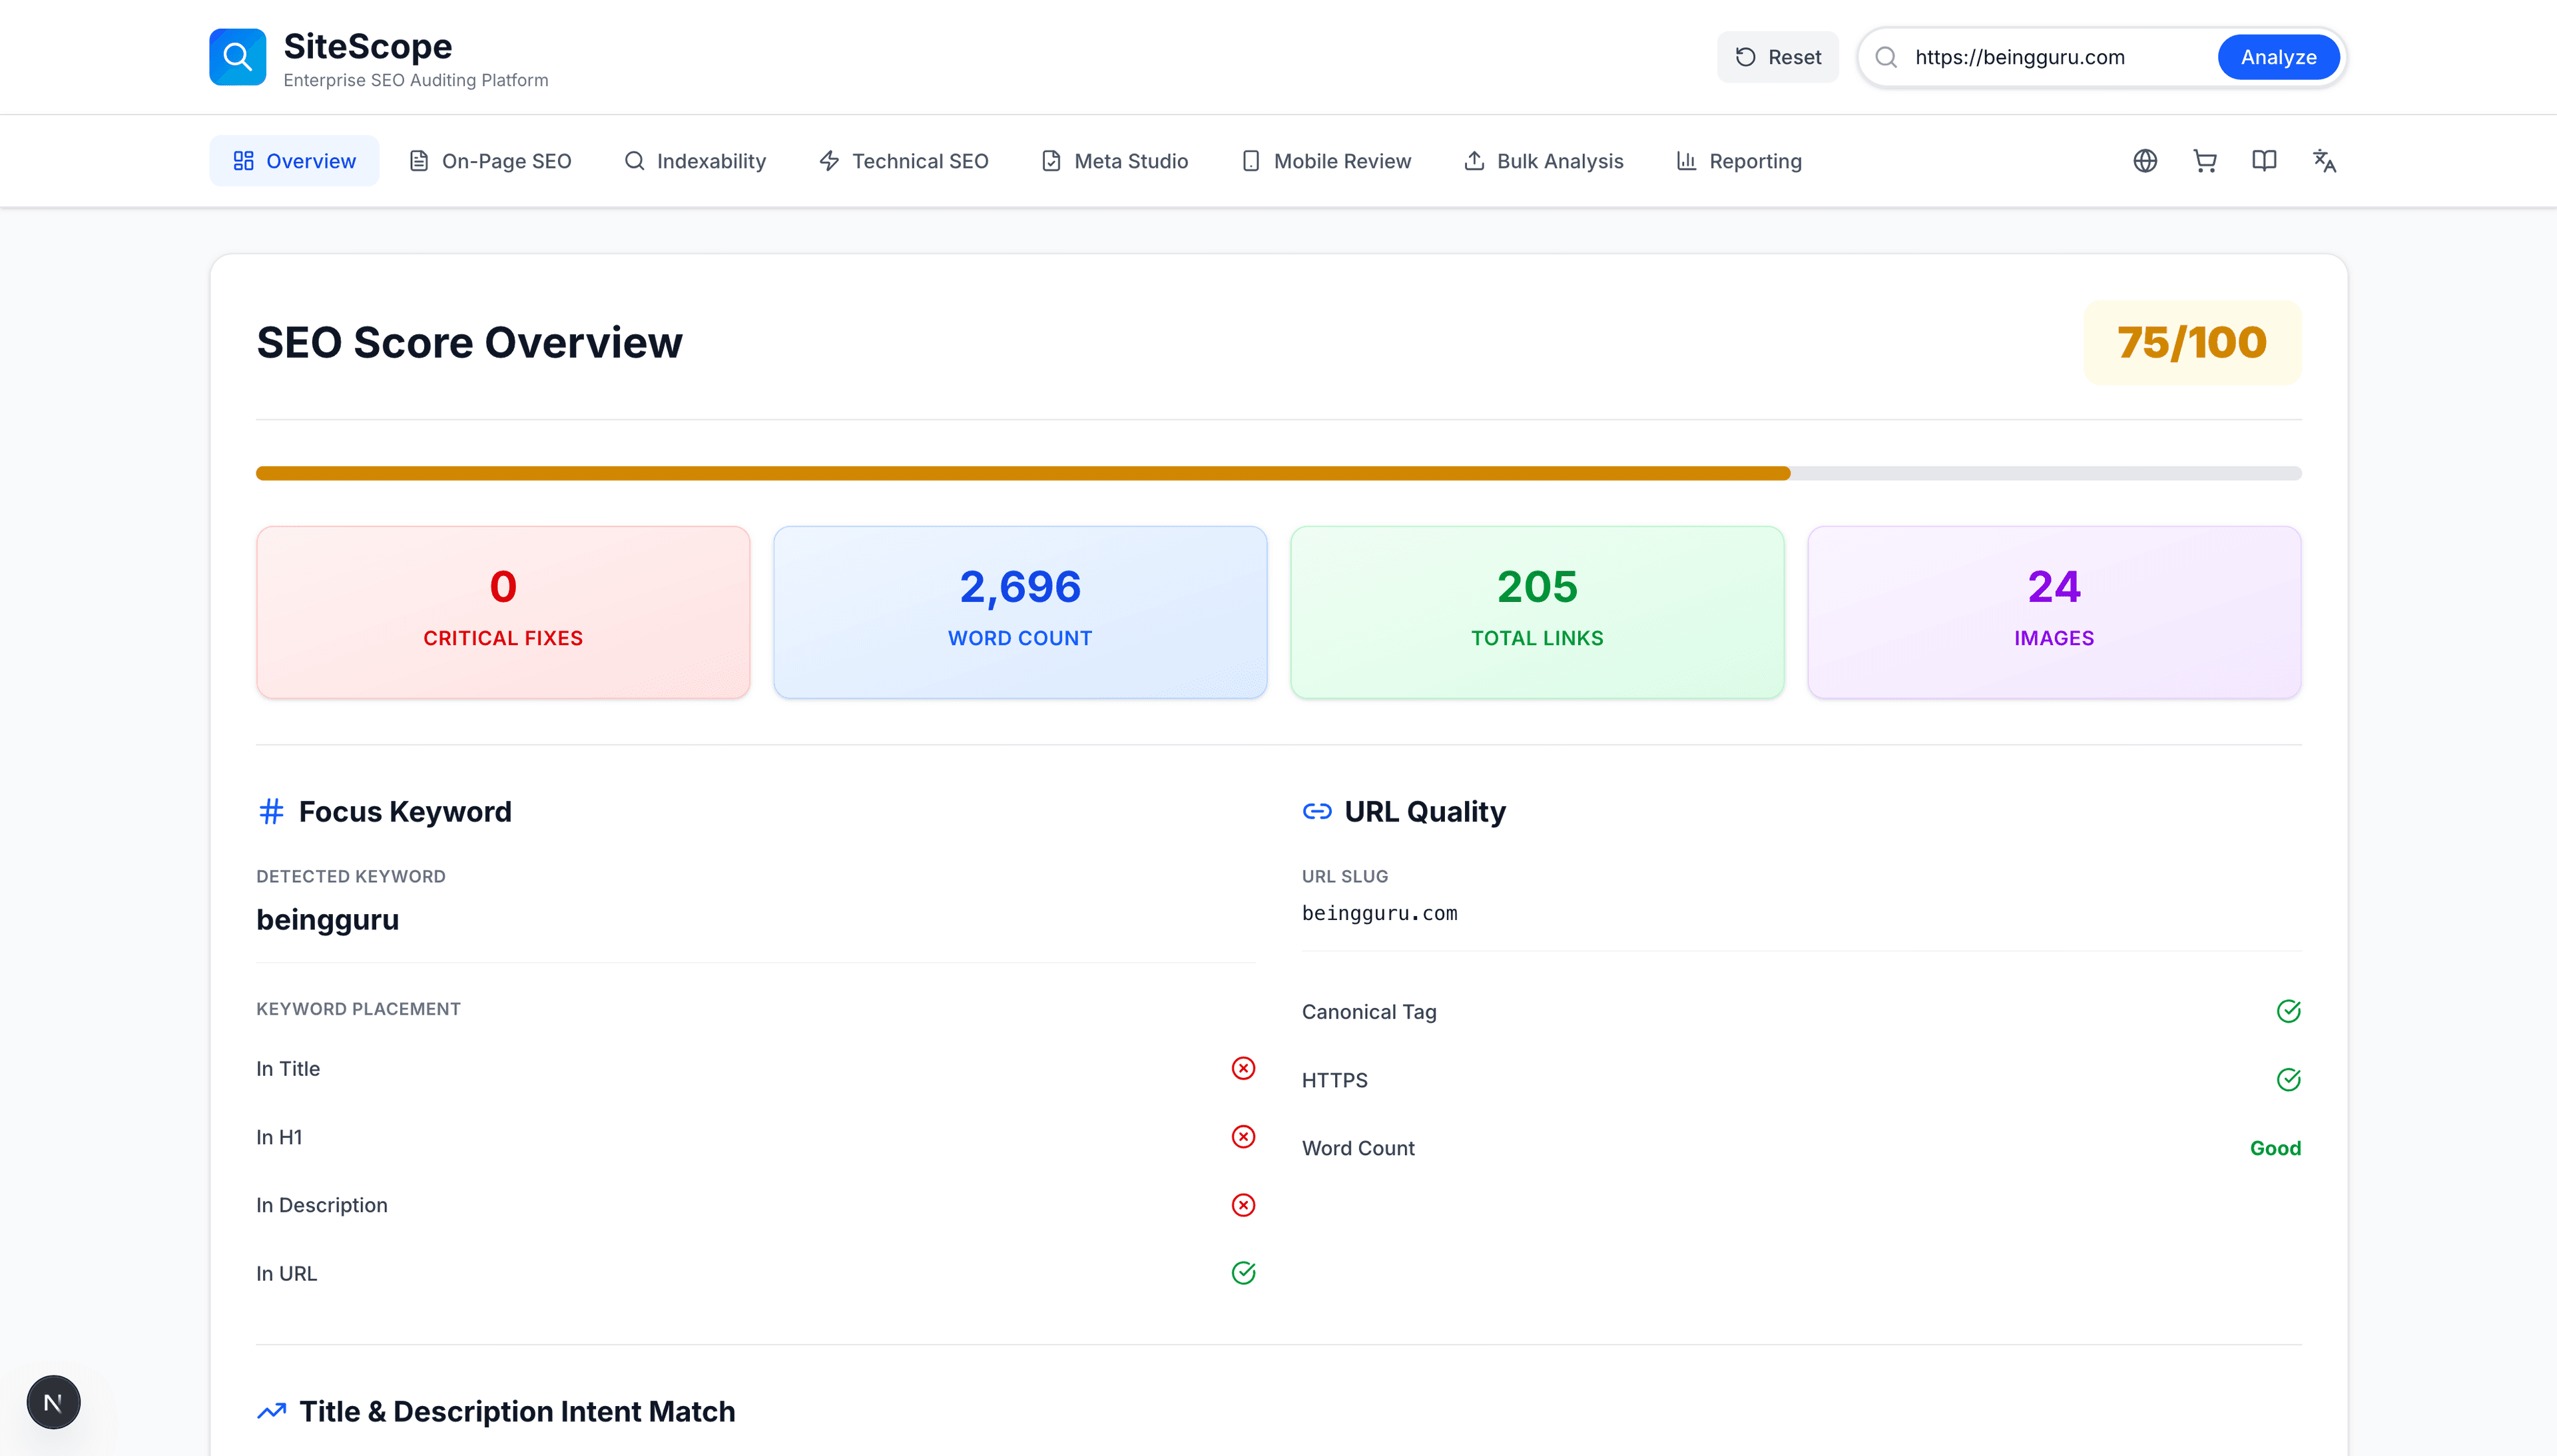
Task: Click the Critical Fixes stat card
Action: (503, 612)
